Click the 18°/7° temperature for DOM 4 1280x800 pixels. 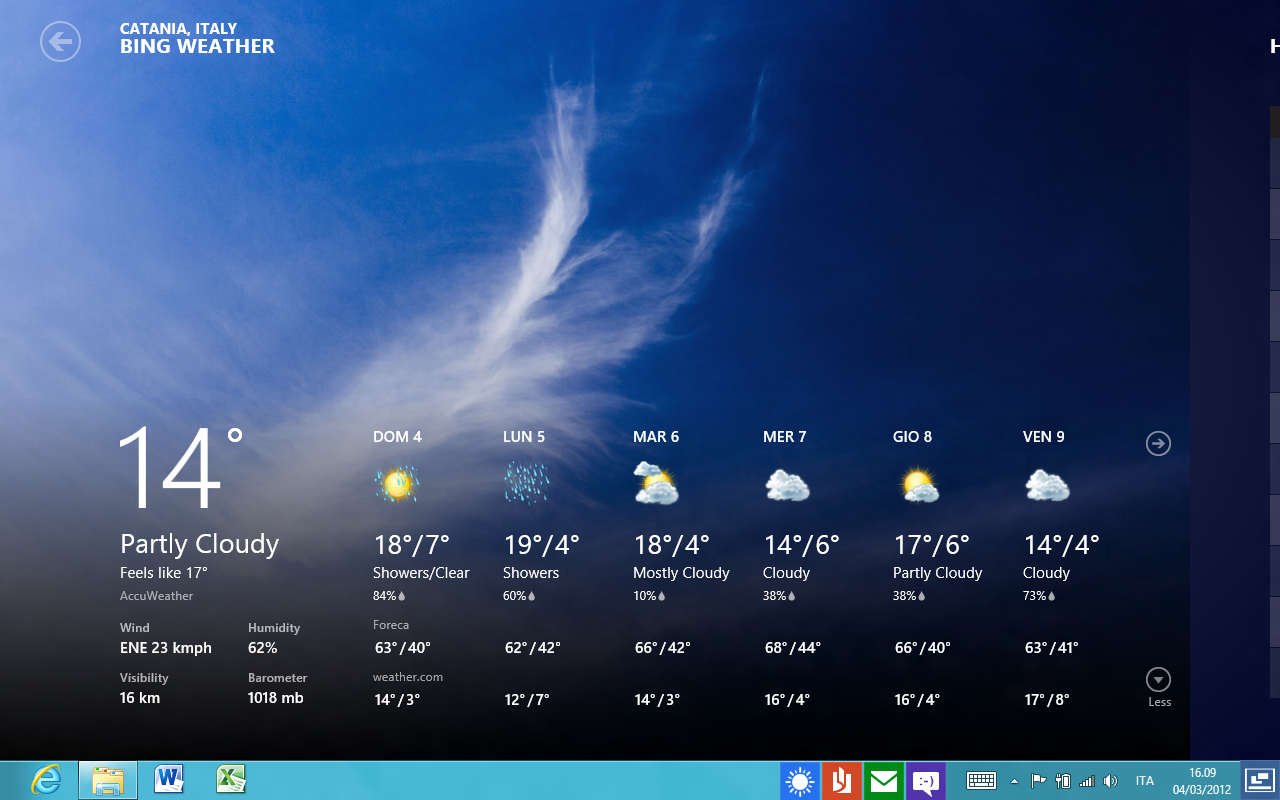412,545
